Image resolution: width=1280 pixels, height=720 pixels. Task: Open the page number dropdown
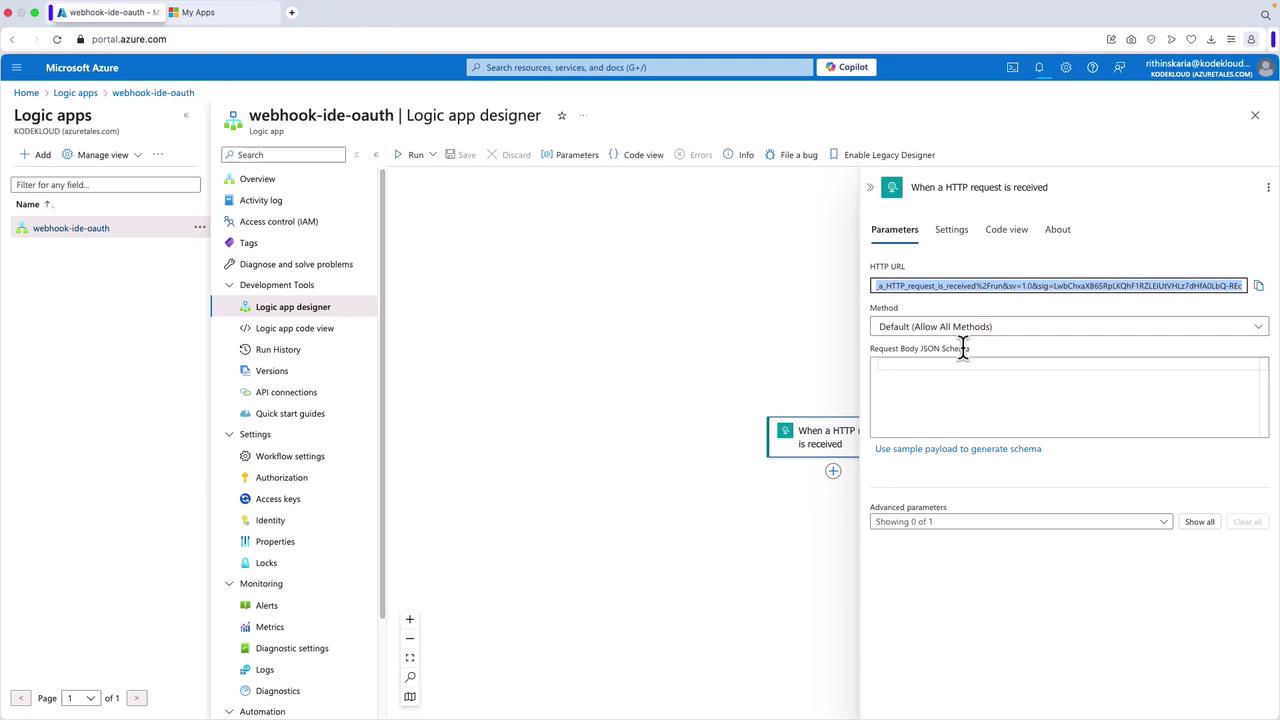(x=81, y=698)
